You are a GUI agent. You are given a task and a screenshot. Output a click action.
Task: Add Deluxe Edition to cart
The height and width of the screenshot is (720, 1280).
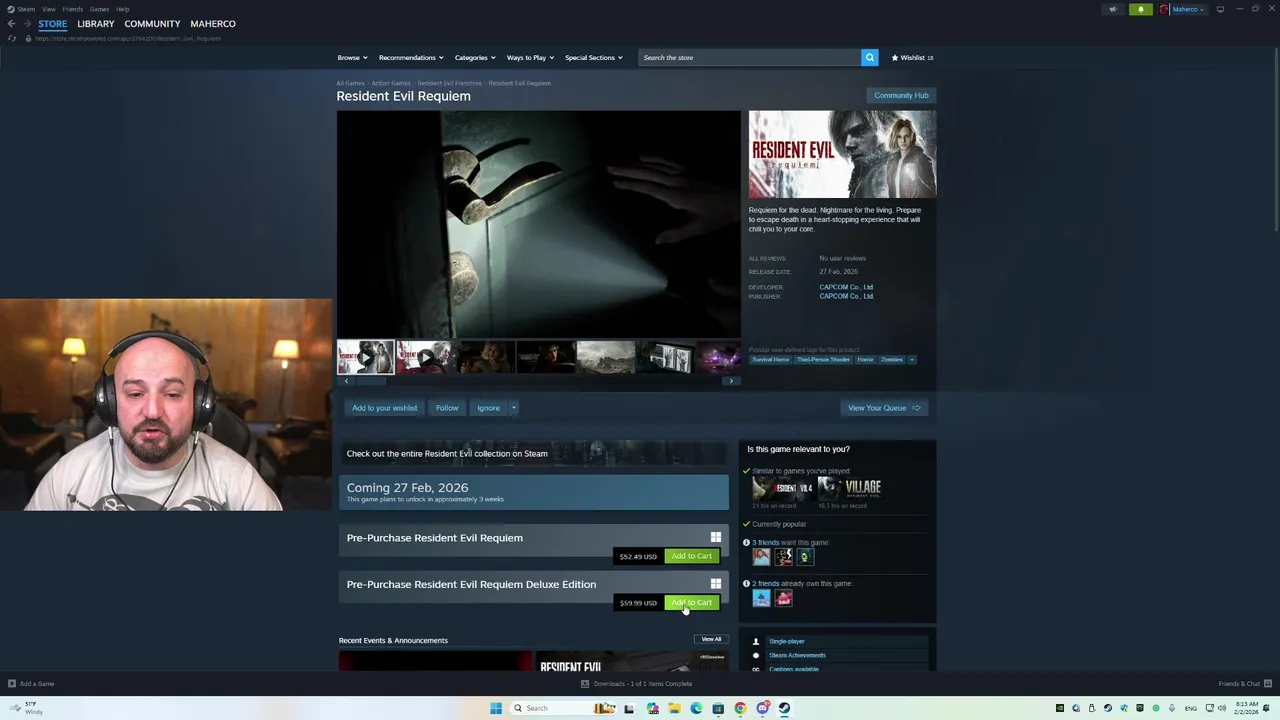point(692,603)
